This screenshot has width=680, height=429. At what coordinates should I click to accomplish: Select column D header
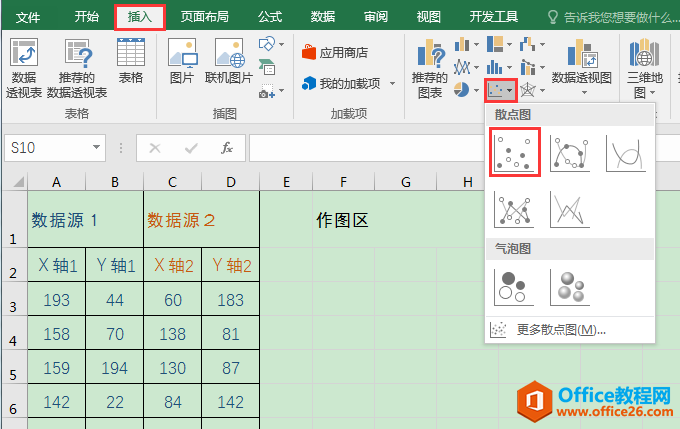click(231, 182)
